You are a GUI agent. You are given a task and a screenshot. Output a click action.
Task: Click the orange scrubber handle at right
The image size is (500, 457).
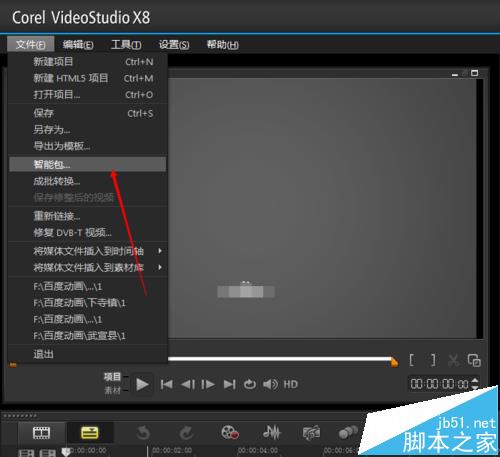pyautogui.click(x=394, y=362)
